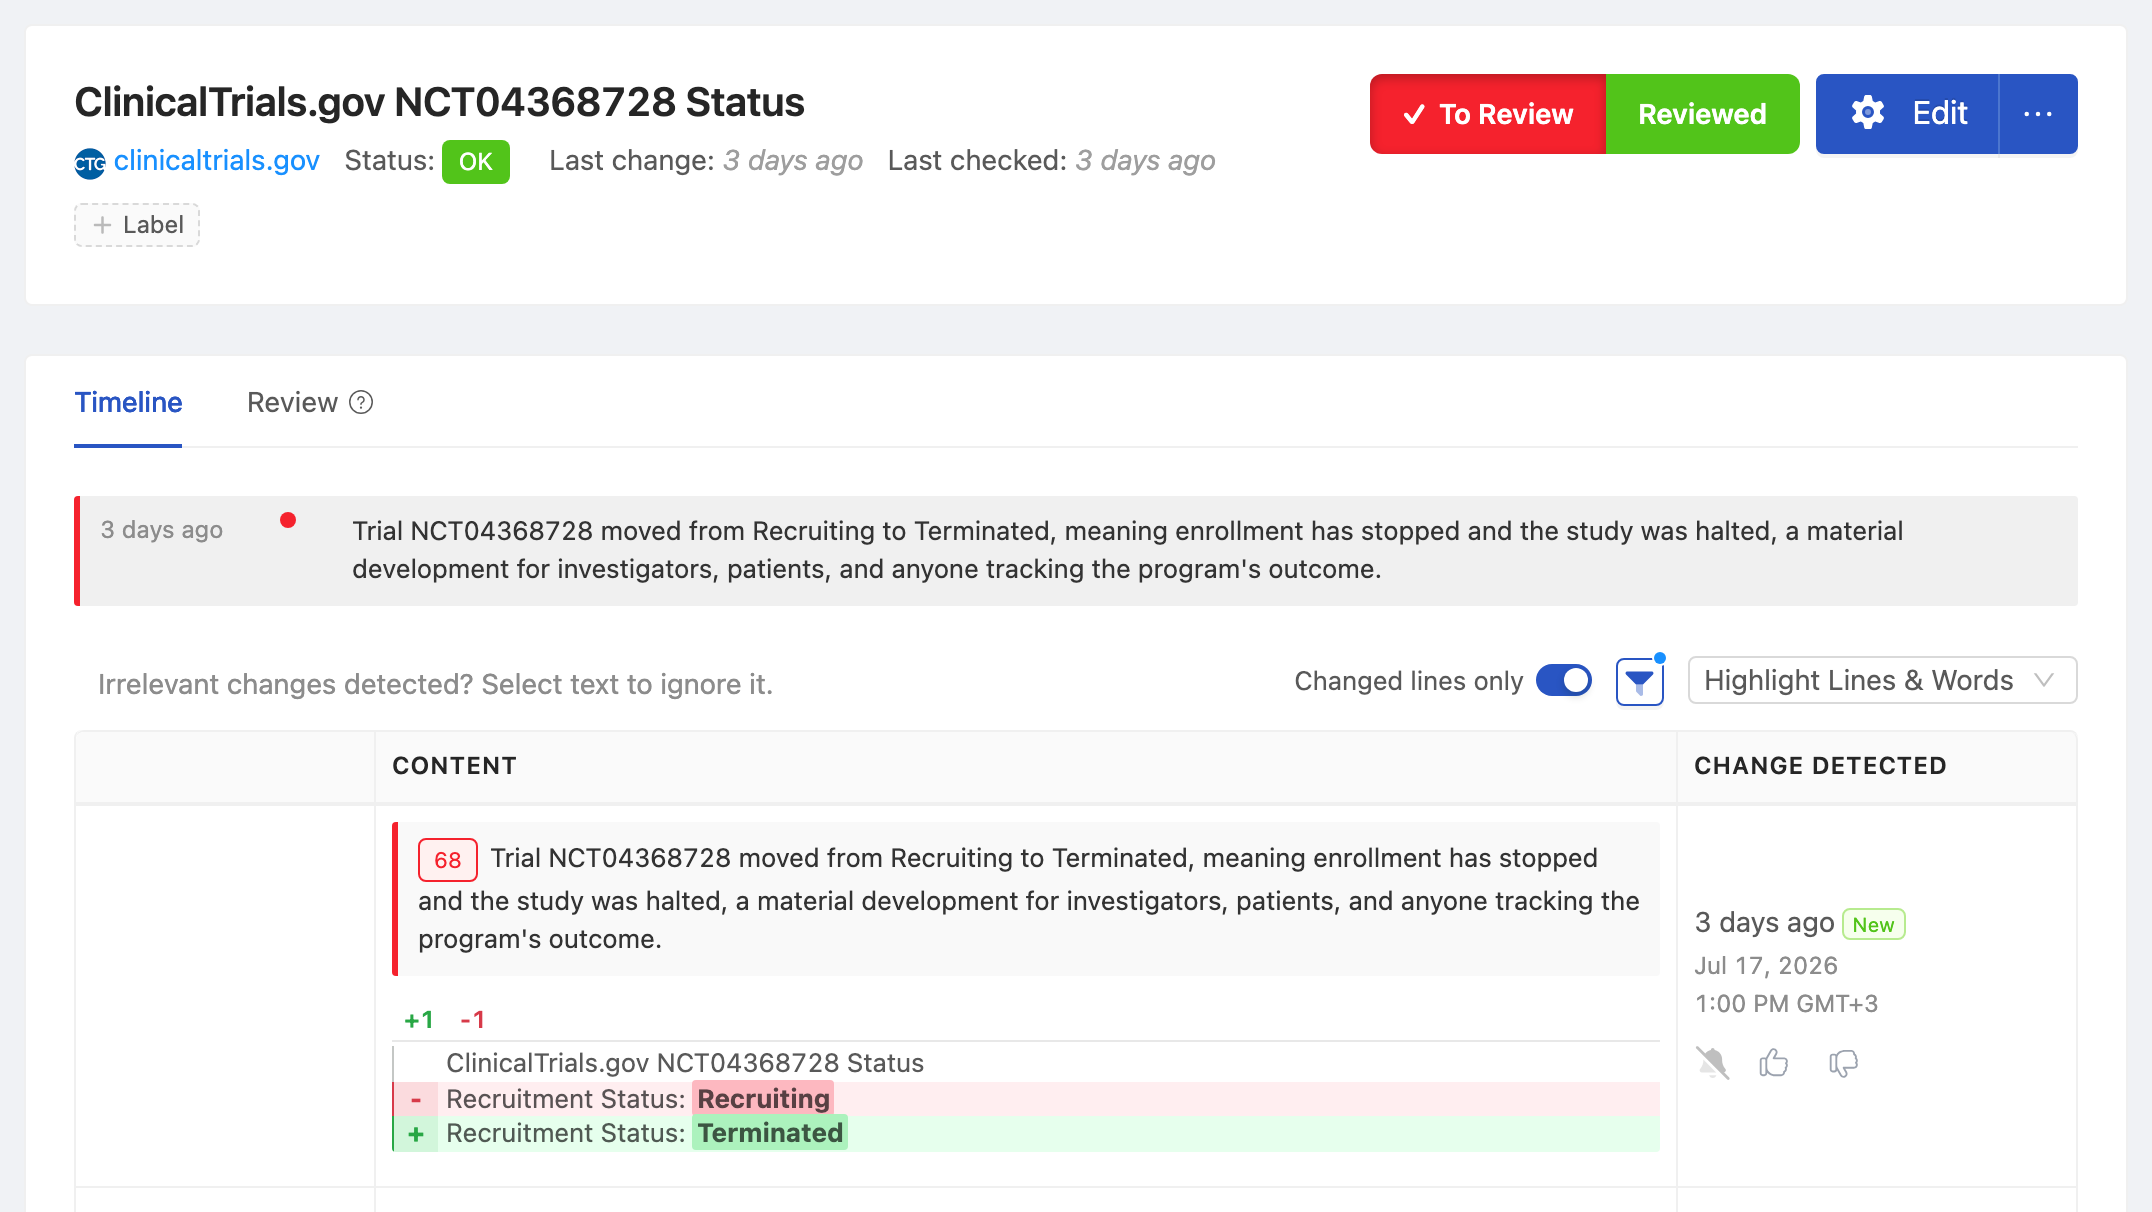
Task: Select the 3 days ago timeline summary row
Action: coord(1076,551)
